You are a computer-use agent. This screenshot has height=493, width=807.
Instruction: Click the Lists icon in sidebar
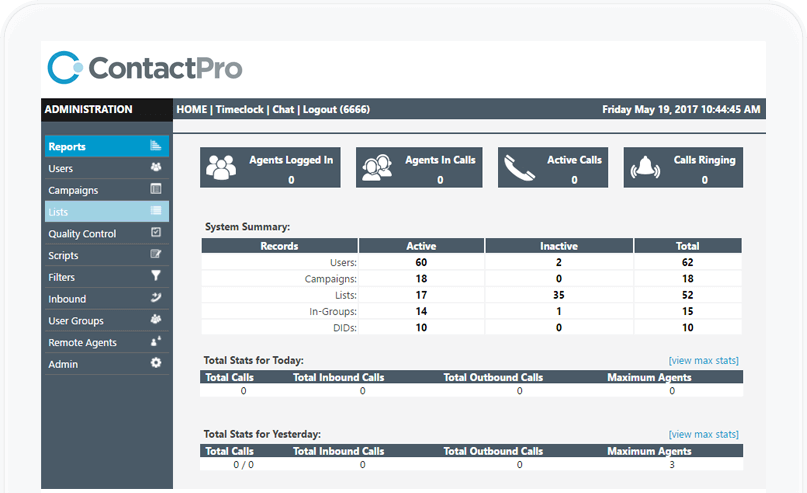click(x=155, y=210)
